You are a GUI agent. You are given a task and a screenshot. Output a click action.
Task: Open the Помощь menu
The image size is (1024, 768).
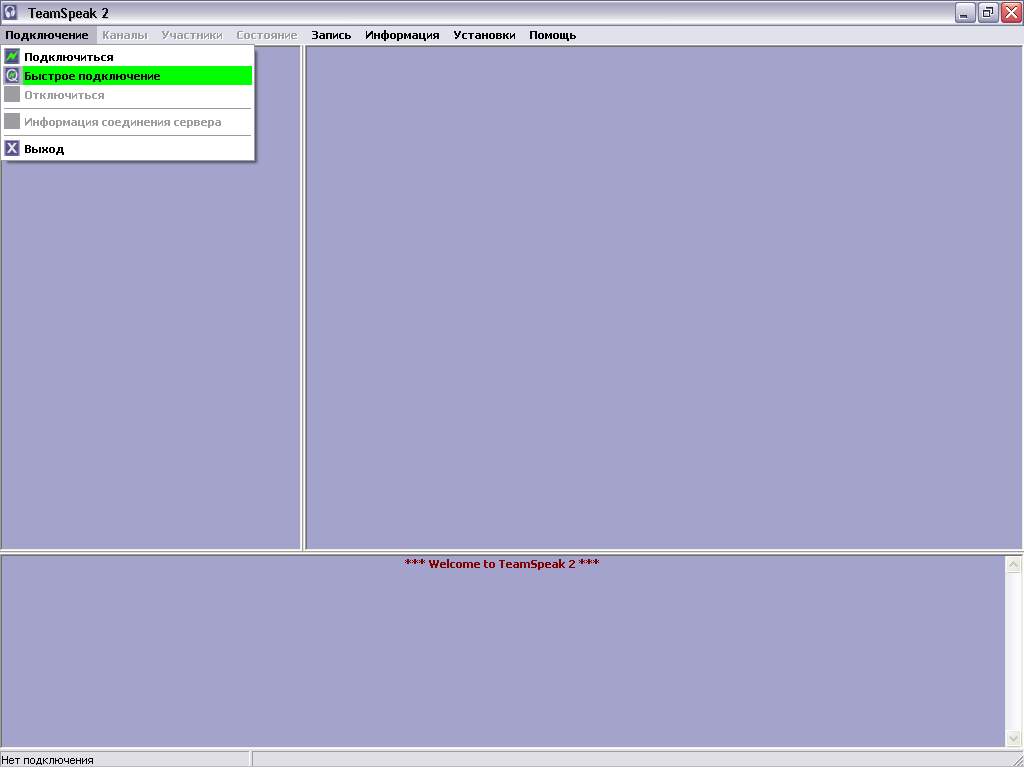pos(552,35)
